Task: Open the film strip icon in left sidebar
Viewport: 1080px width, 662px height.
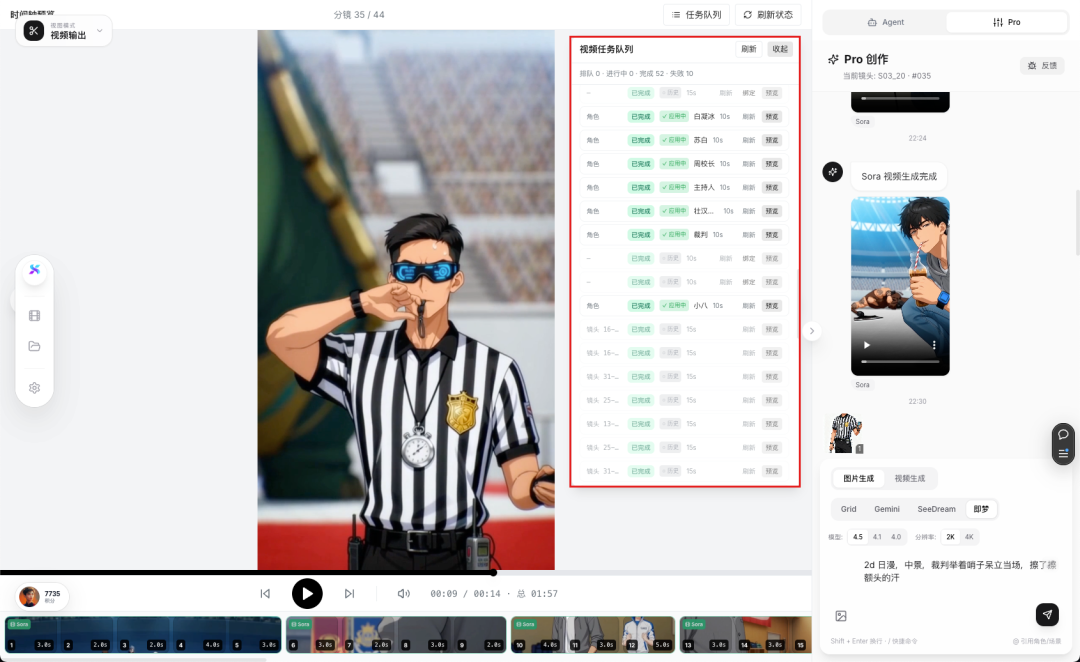Action: click(x=35, y=316)
